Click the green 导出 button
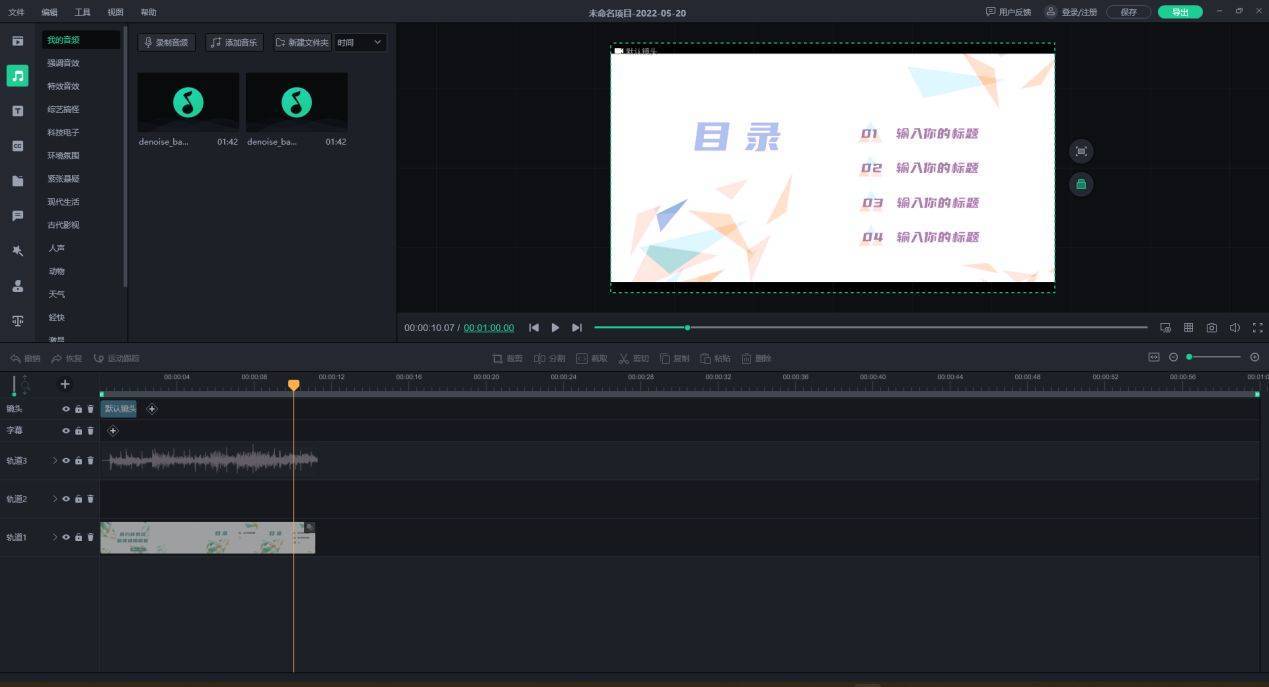Image resolution: width=1269 pixels, height=687 pixels. (x=1180, y=12)
